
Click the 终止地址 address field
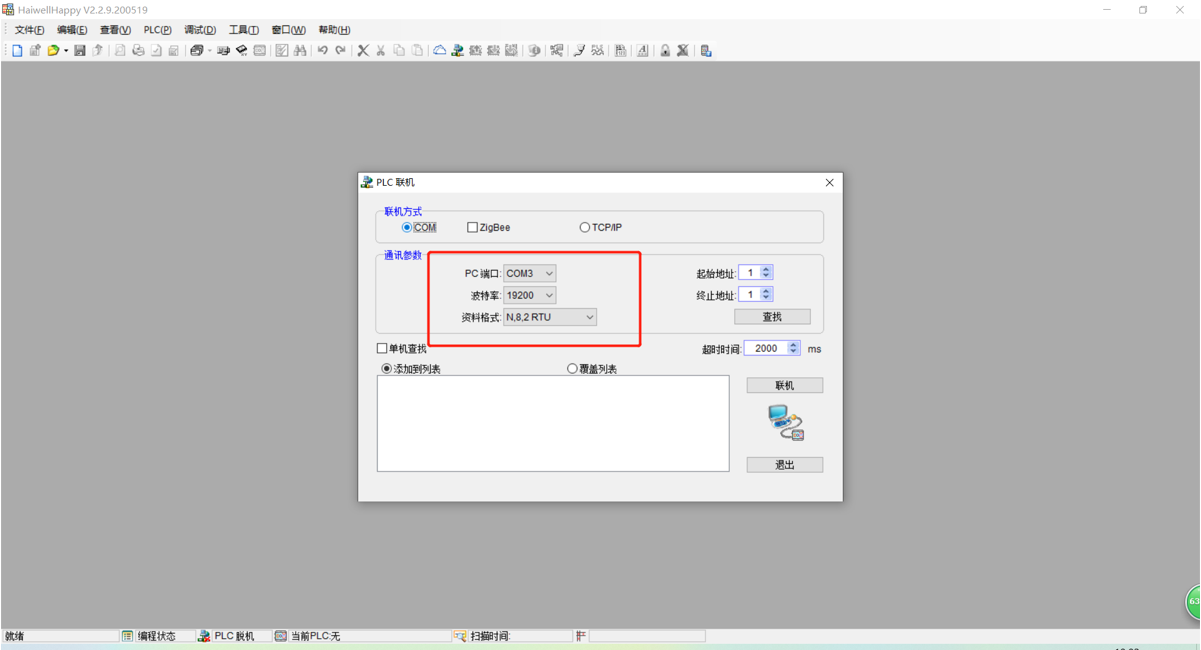tap(750, 294)
